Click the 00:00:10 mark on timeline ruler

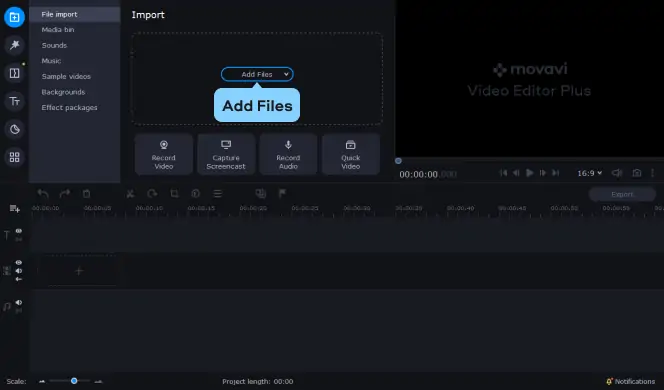tap(149, 208)
